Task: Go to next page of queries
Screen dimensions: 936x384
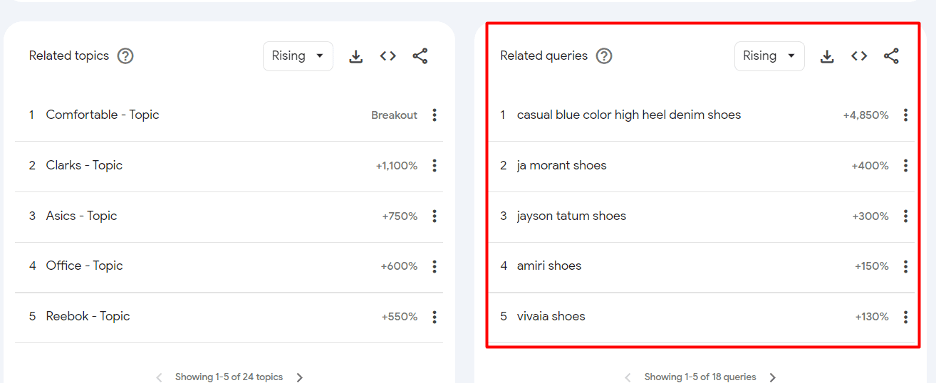Action: click(x=772, y=377)
